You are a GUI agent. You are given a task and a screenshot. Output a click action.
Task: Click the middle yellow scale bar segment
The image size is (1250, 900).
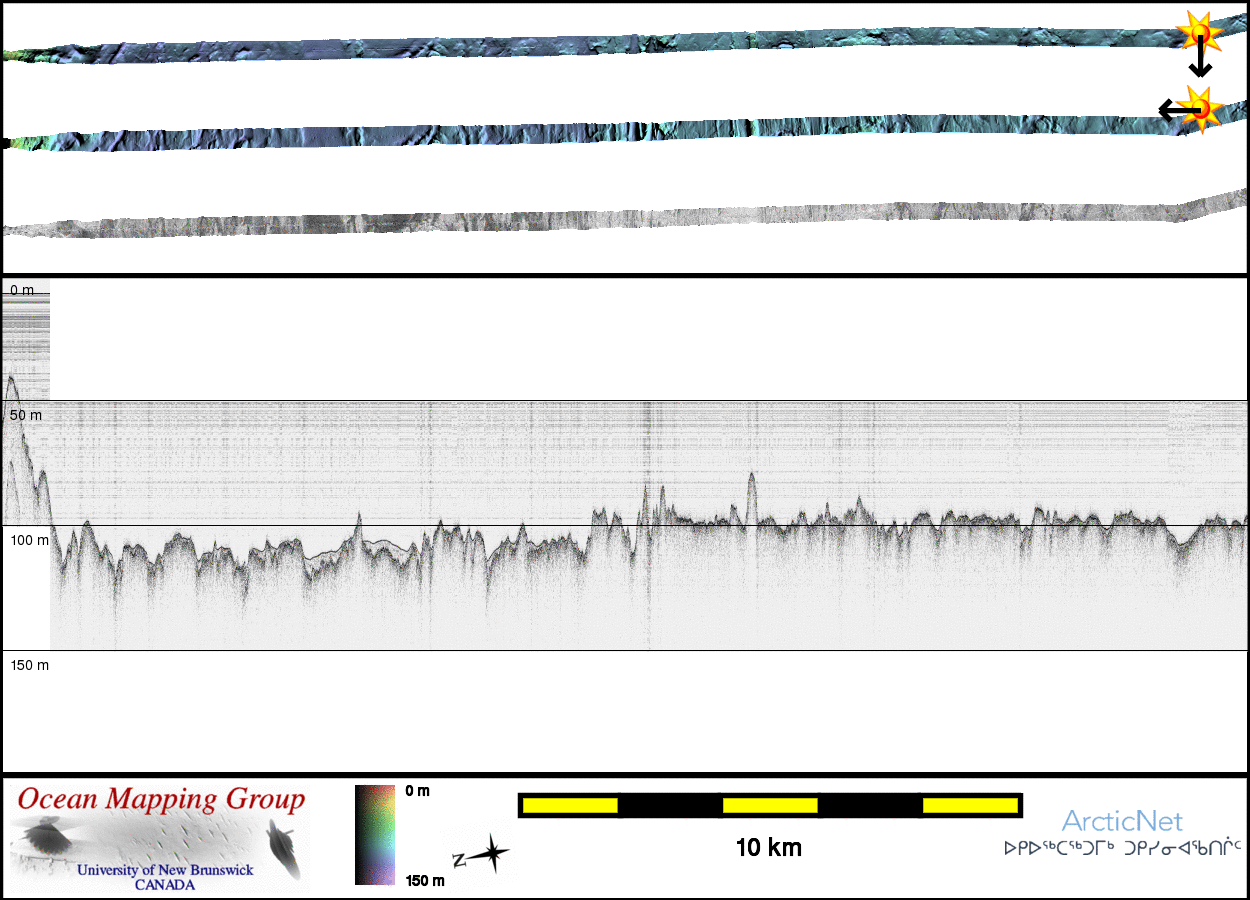(769, 805)
